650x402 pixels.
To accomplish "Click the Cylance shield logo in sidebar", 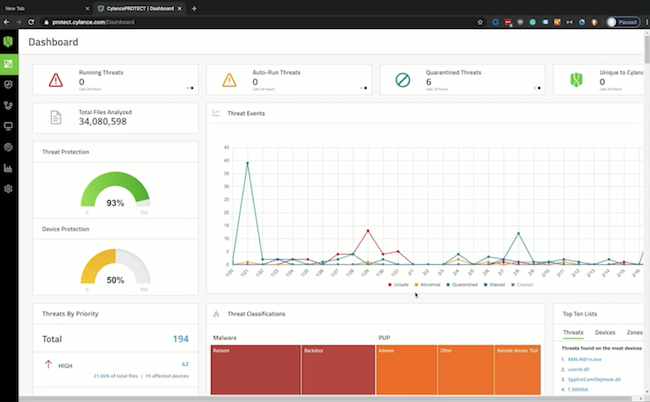I will 8,41.
